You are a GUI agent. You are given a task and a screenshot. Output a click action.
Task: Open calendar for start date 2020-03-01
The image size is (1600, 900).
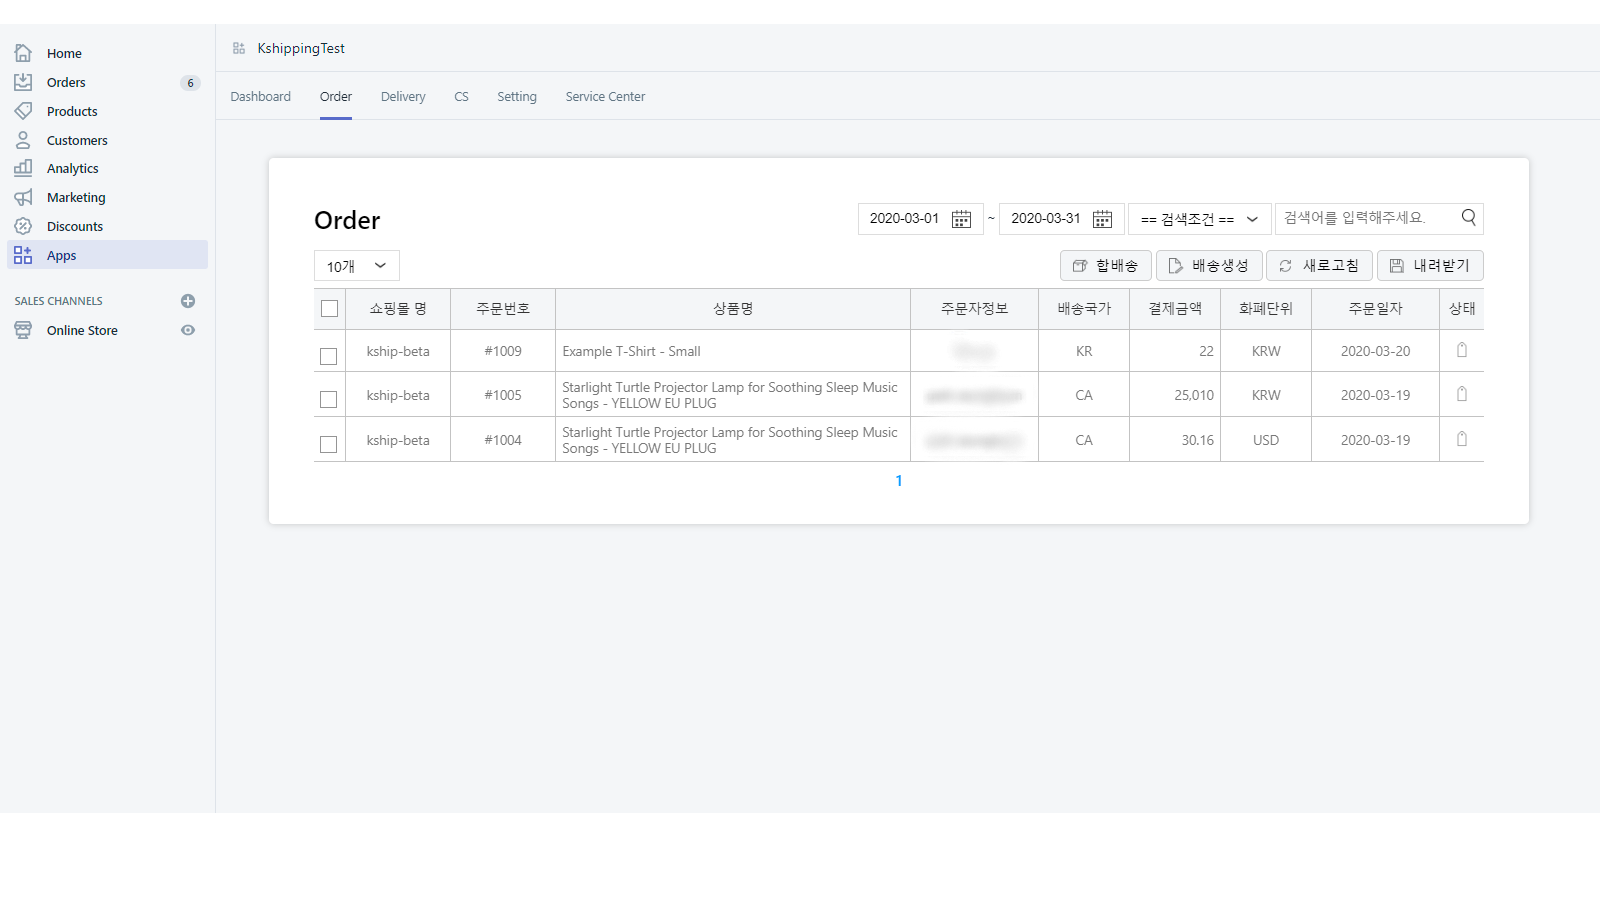pos(961,219)
